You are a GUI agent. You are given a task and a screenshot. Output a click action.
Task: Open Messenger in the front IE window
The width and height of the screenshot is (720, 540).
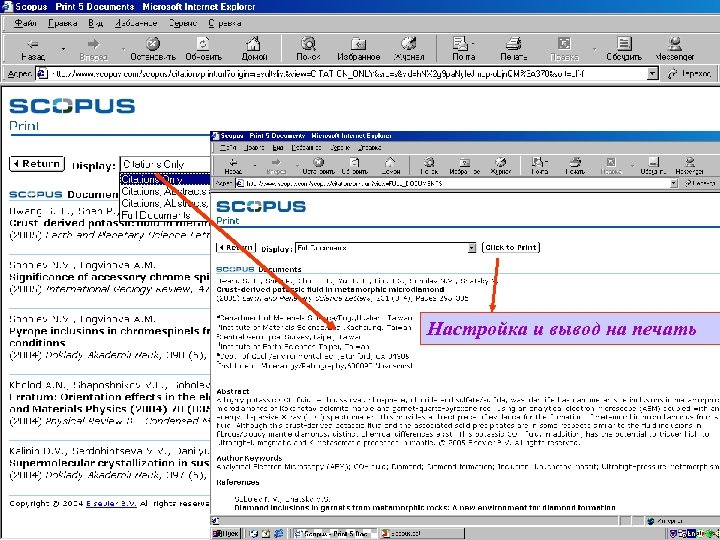pos(689,166)
